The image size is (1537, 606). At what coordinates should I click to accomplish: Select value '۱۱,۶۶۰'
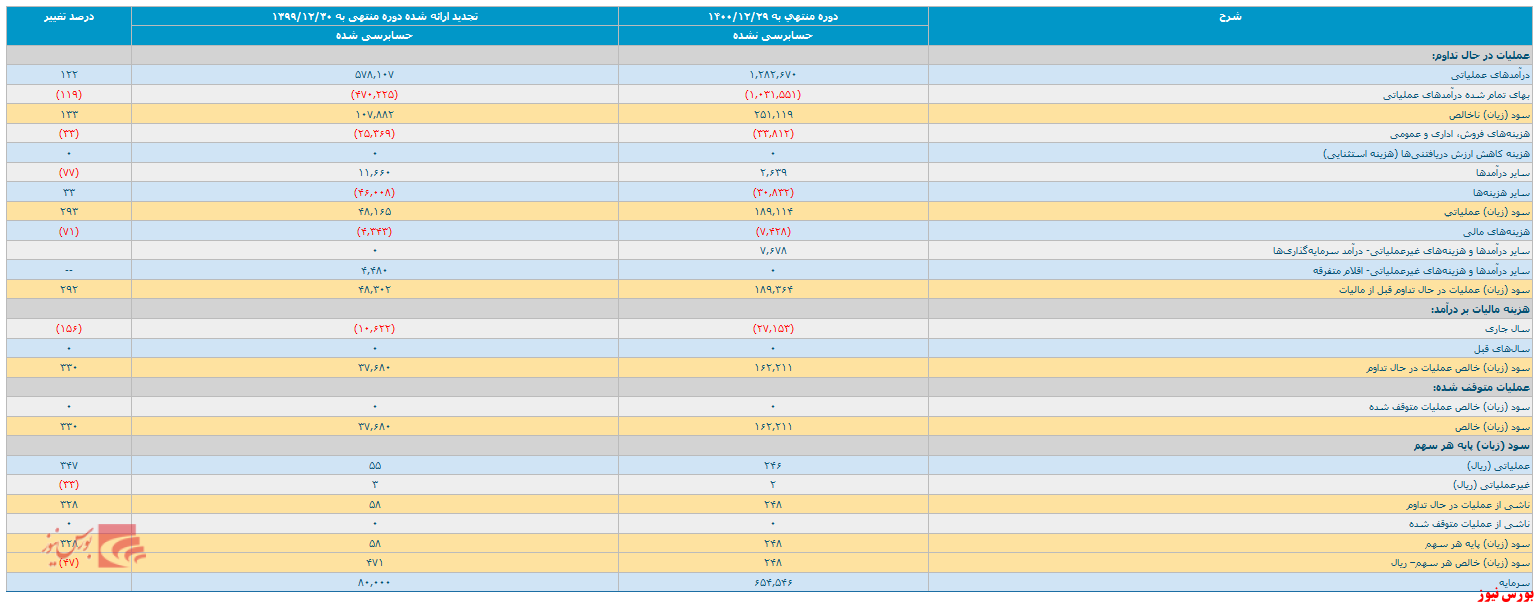point(375,172)
